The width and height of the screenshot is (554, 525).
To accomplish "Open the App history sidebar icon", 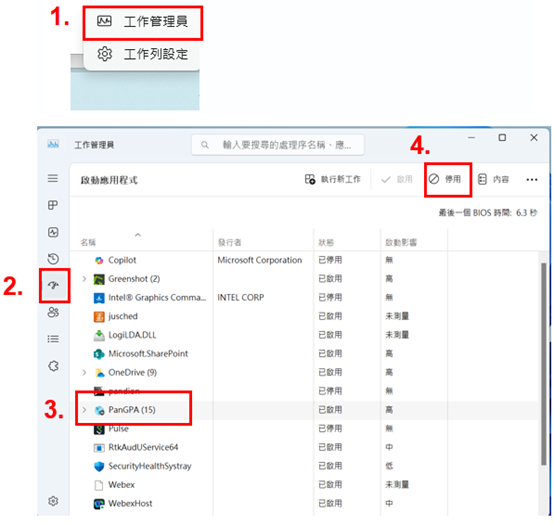I will (53, 259).
